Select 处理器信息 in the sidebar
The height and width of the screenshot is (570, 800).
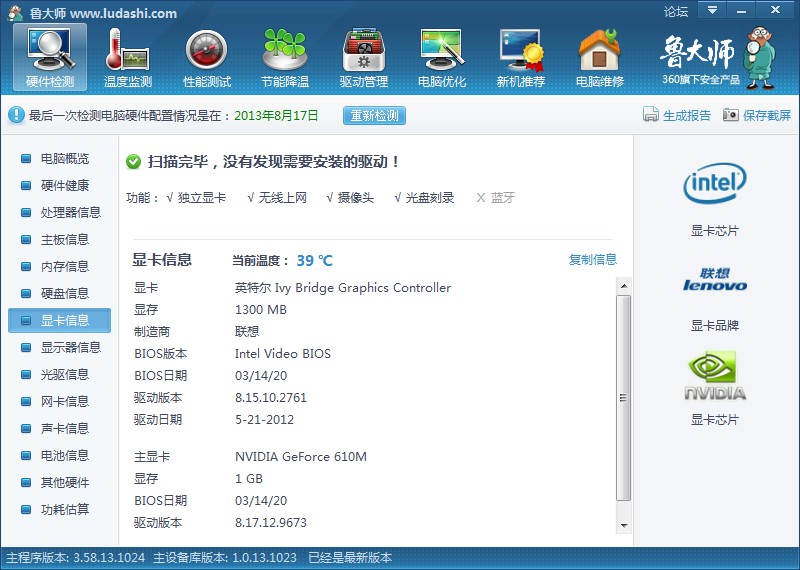tap(70, 212)
